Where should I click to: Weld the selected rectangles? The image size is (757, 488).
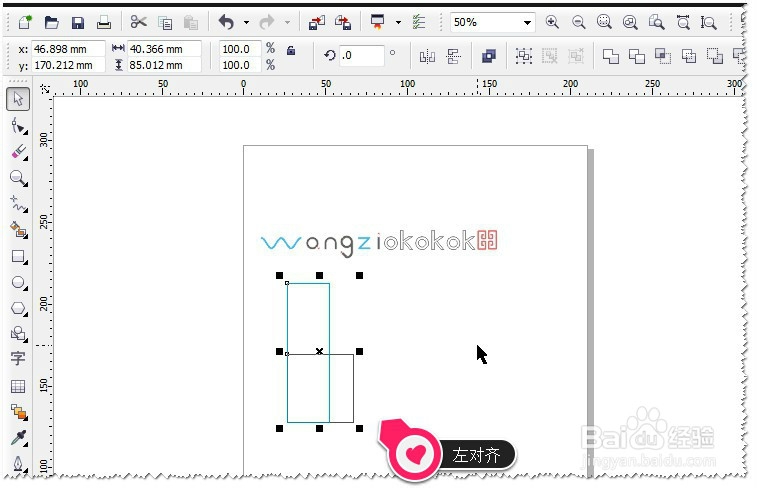click(x=611, y=56)
